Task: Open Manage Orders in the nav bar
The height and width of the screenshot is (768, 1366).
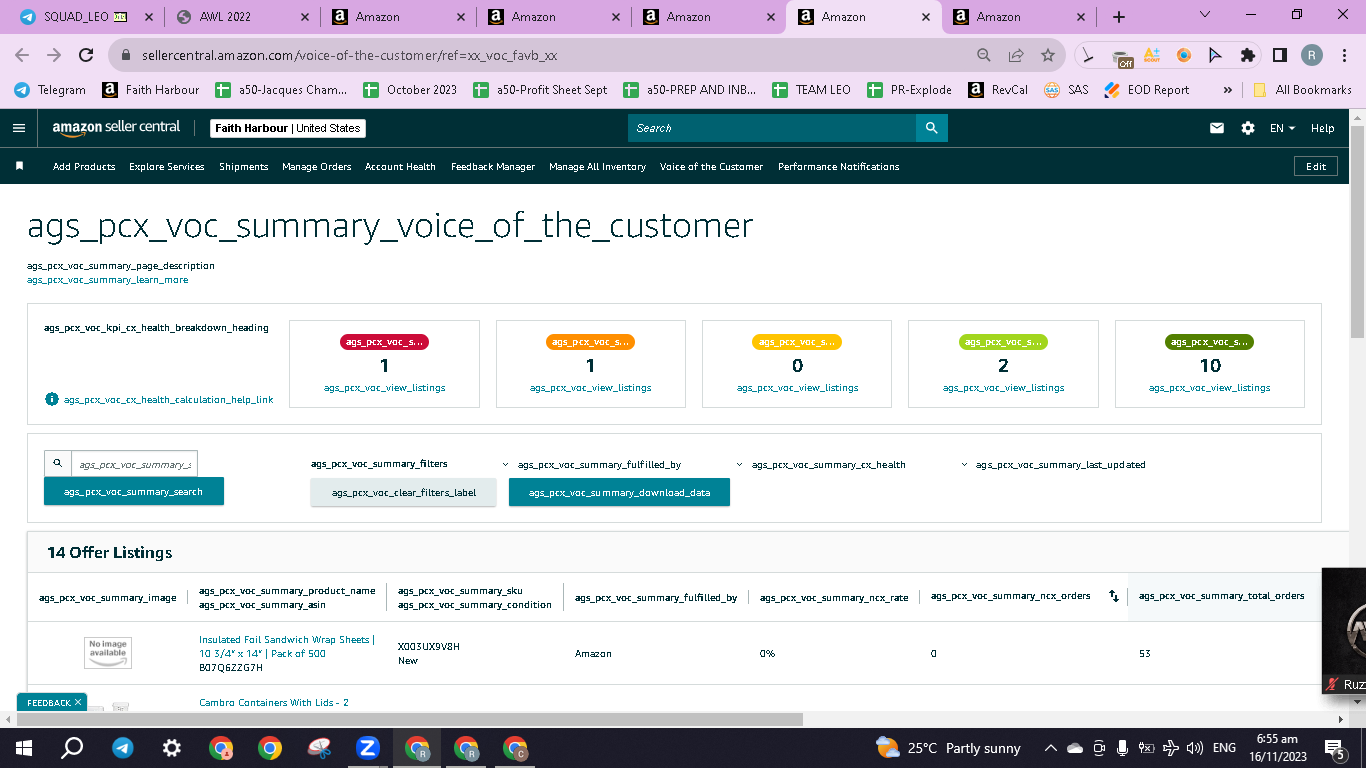Action: 317,166
